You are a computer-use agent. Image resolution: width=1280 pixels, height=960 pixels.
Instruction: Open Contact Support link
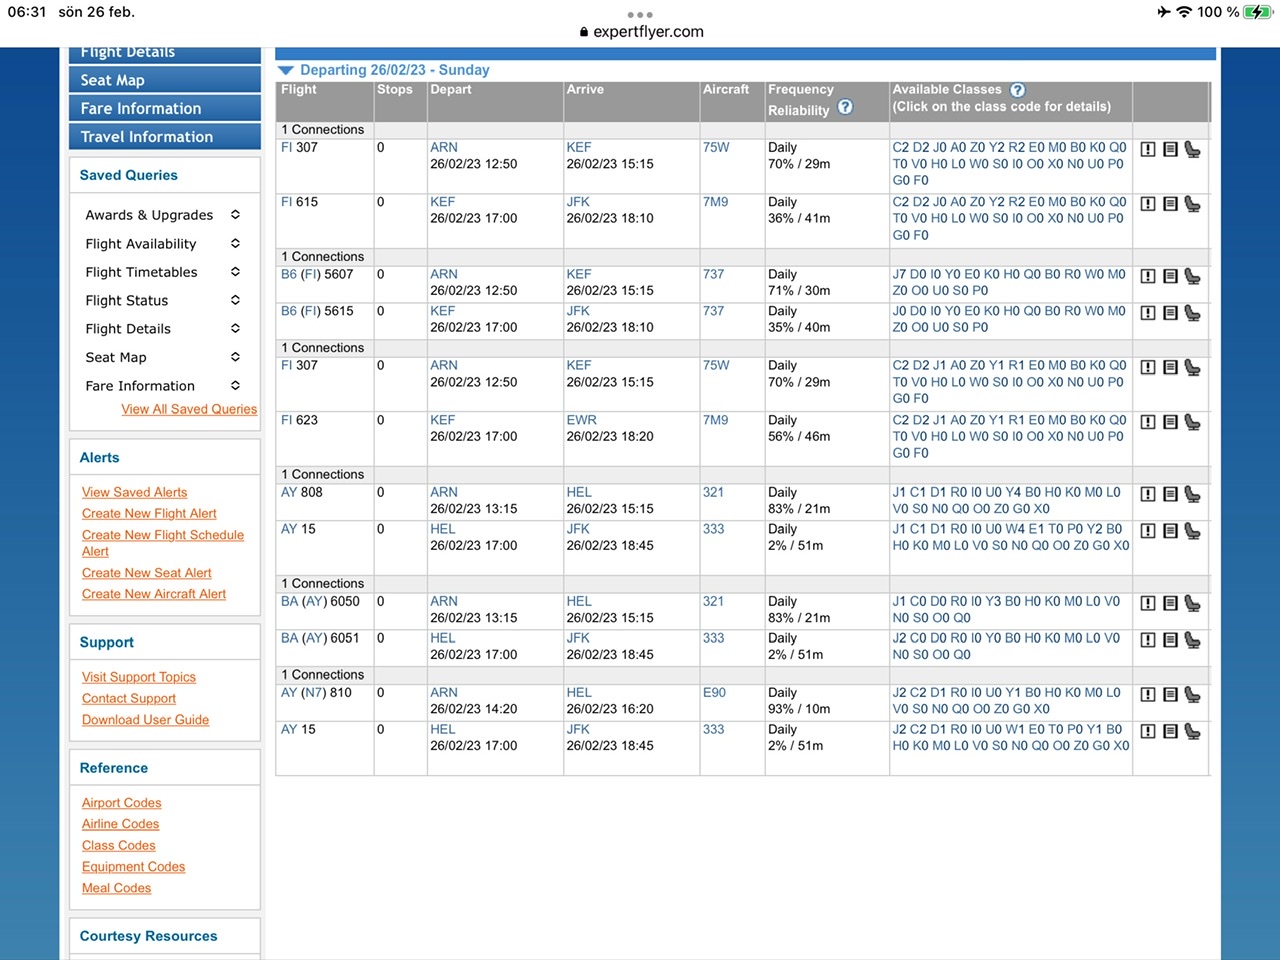pyautogui.click(x=129, y=698)
